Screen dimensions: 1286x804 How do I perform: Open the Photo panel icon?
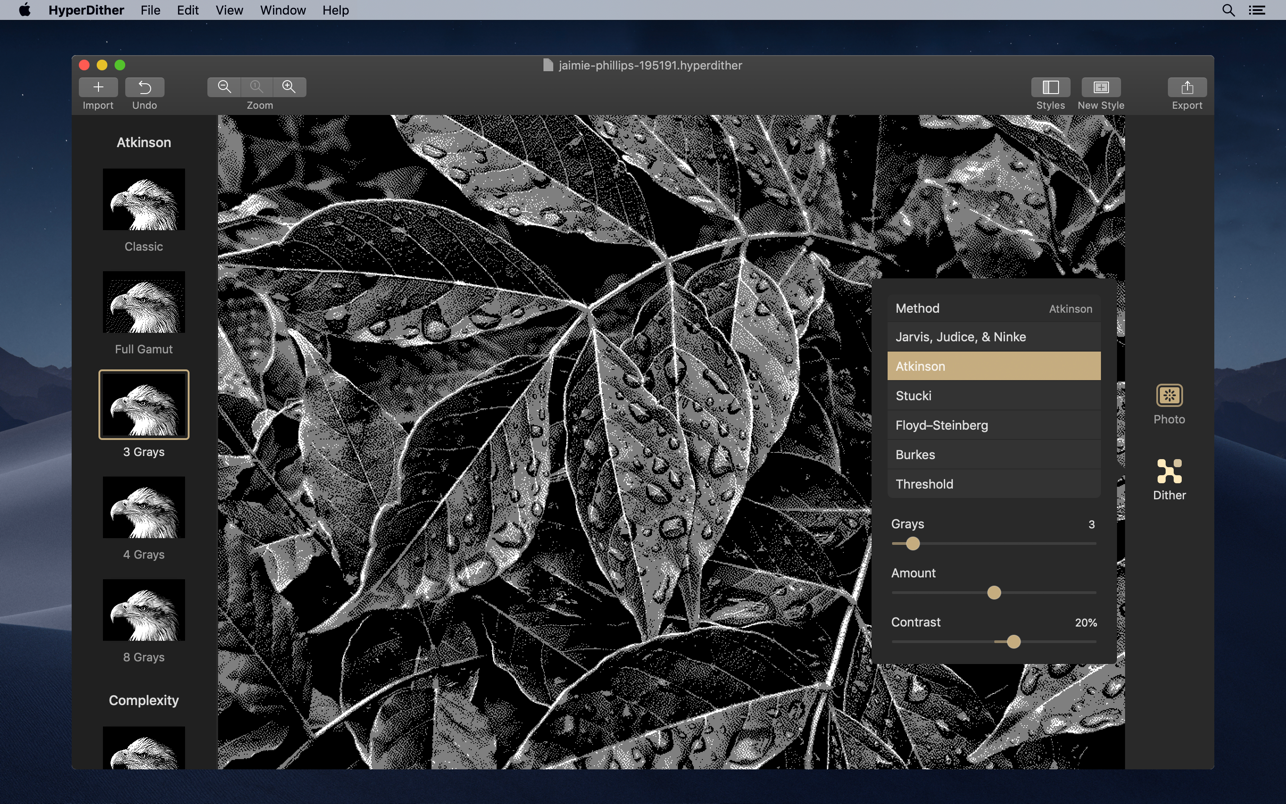click(x=1169, y=396)
